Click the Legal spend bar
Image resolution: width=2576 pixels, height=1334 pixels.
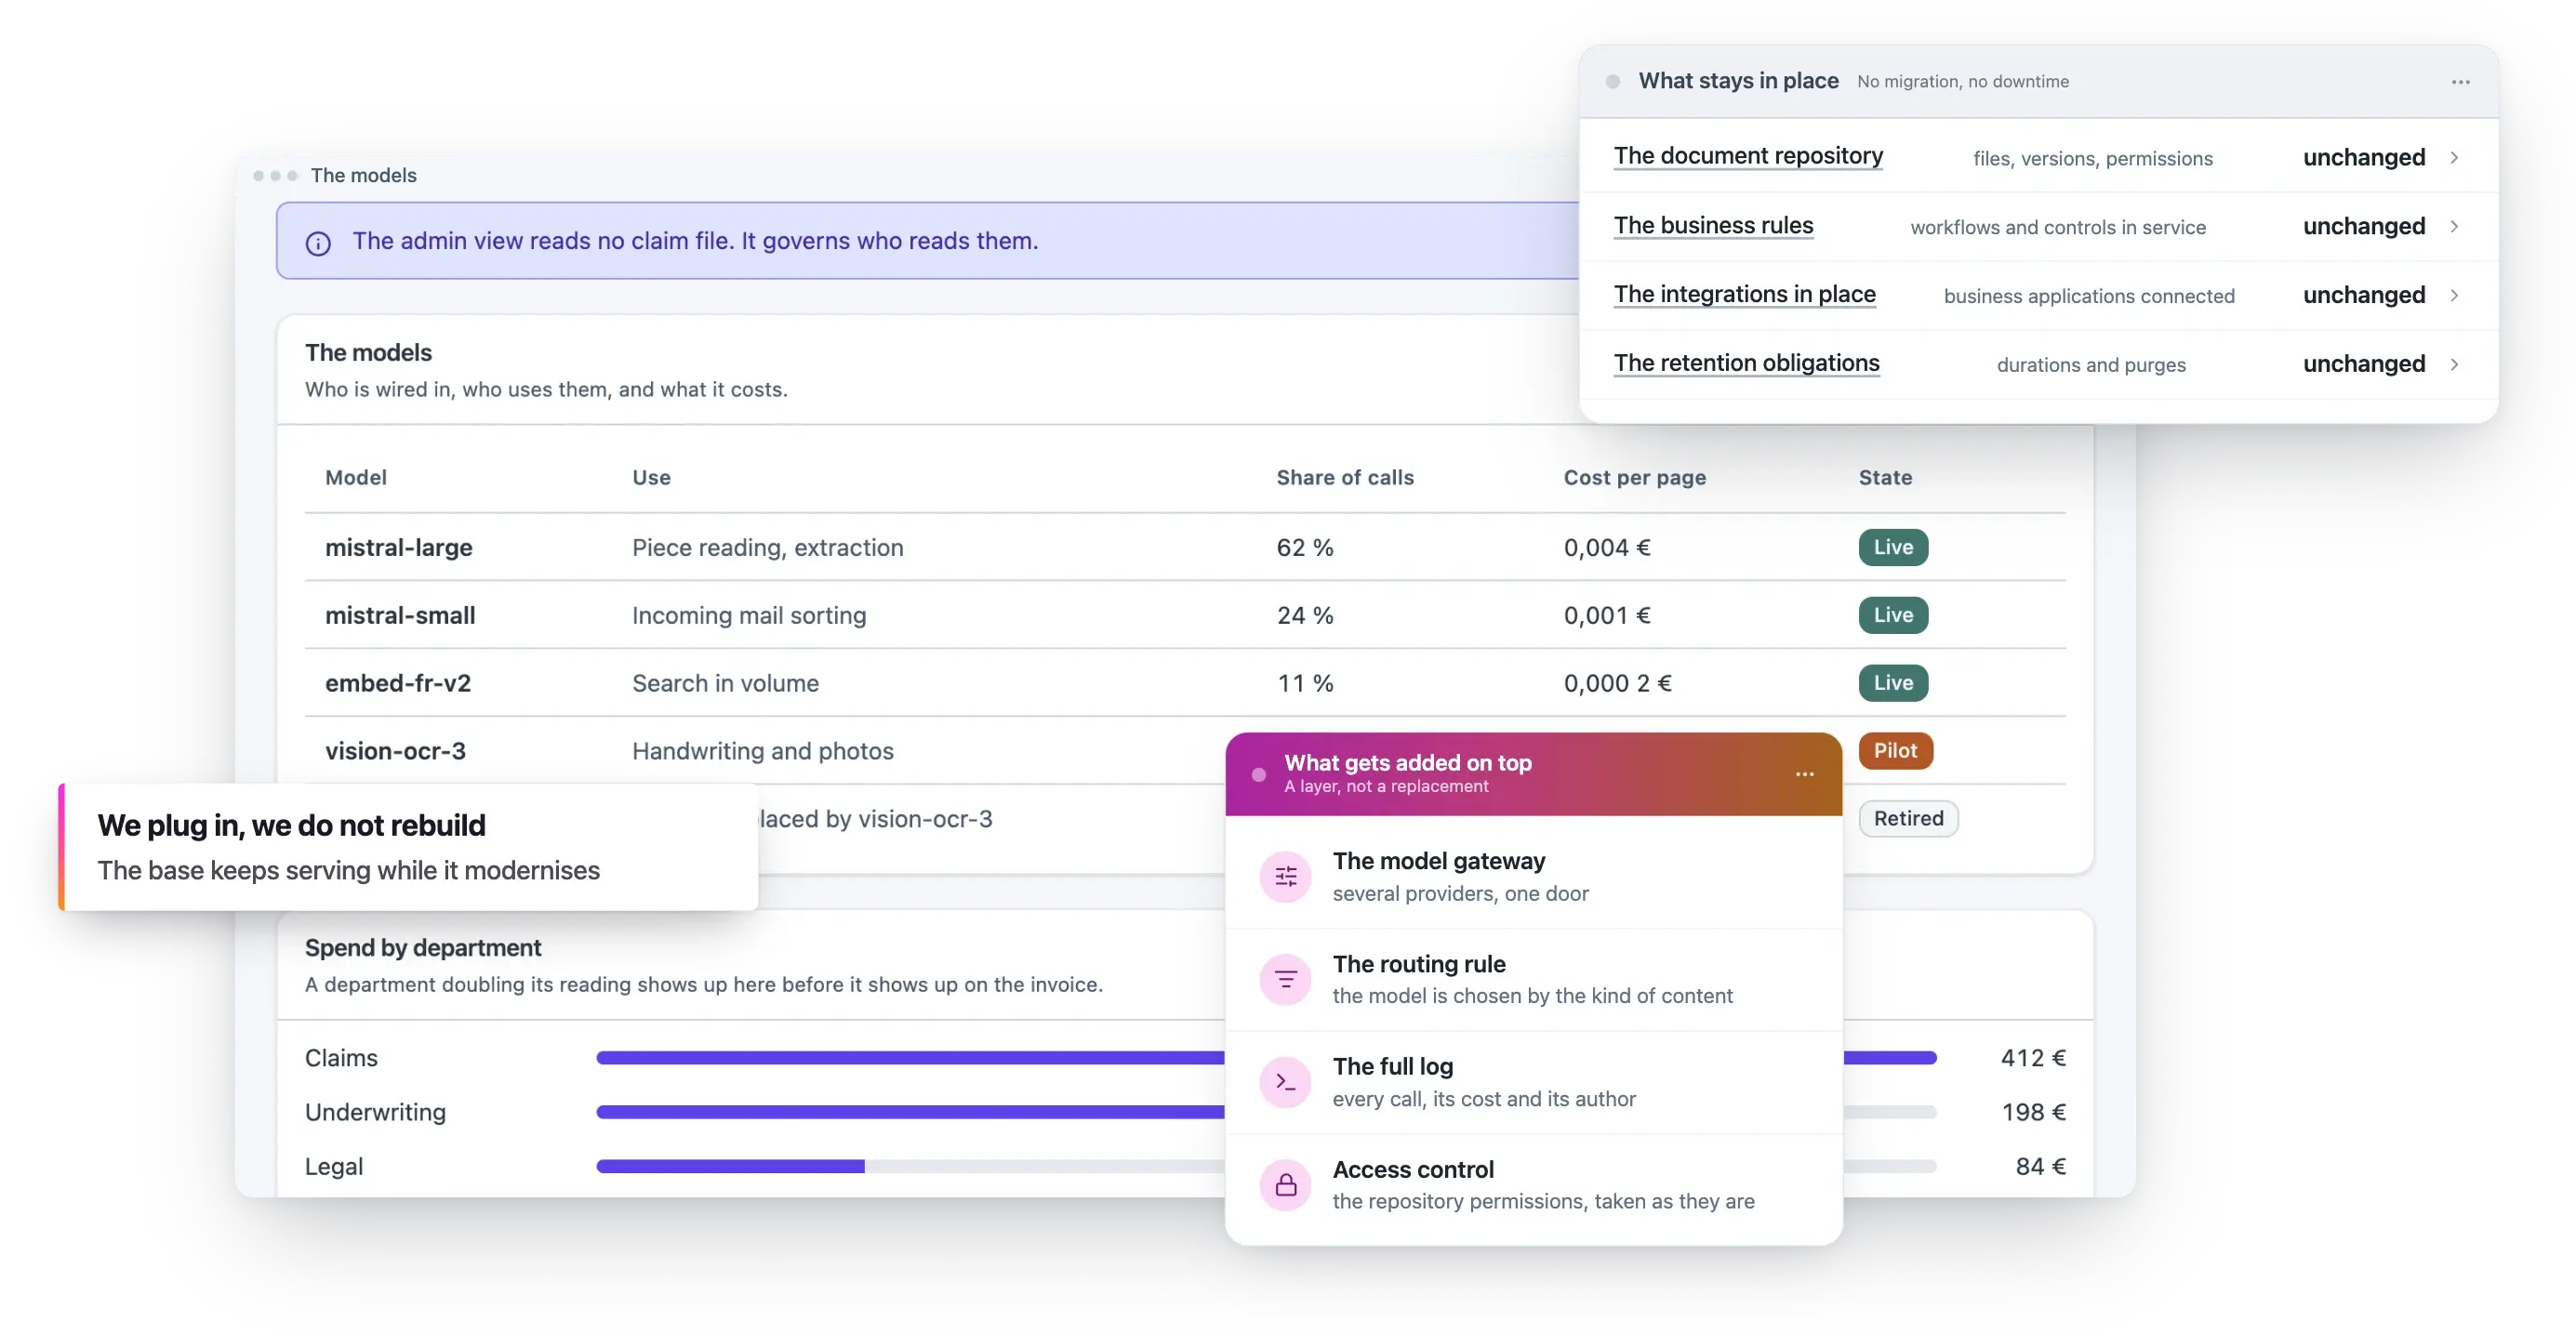pos(1265,1167)
